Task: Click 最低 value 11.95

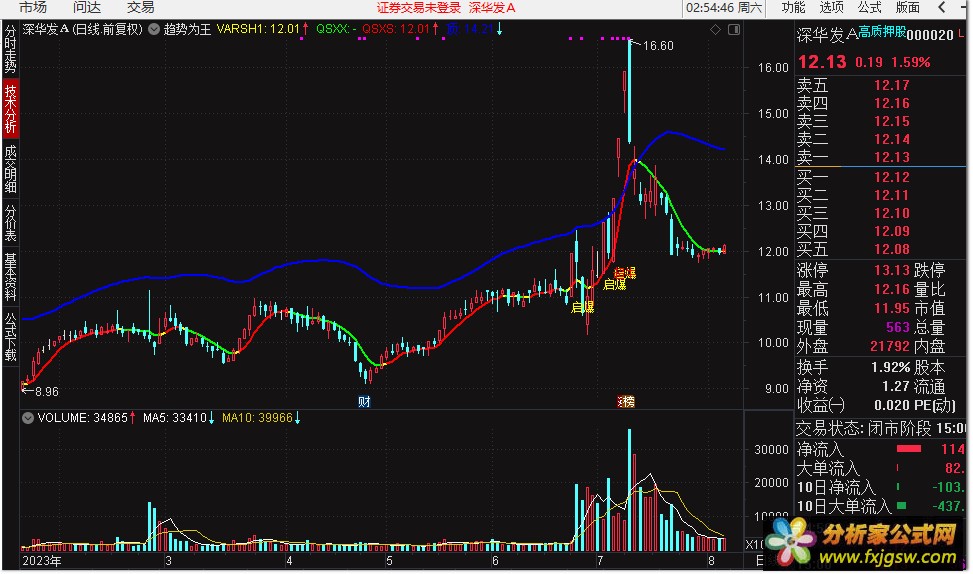Action: [892, 308]
